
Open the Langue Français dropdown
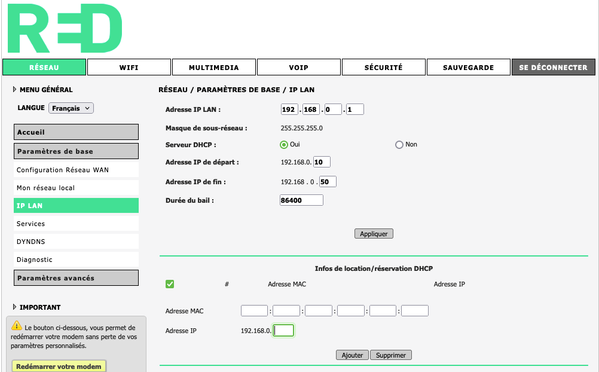point(71,108)
